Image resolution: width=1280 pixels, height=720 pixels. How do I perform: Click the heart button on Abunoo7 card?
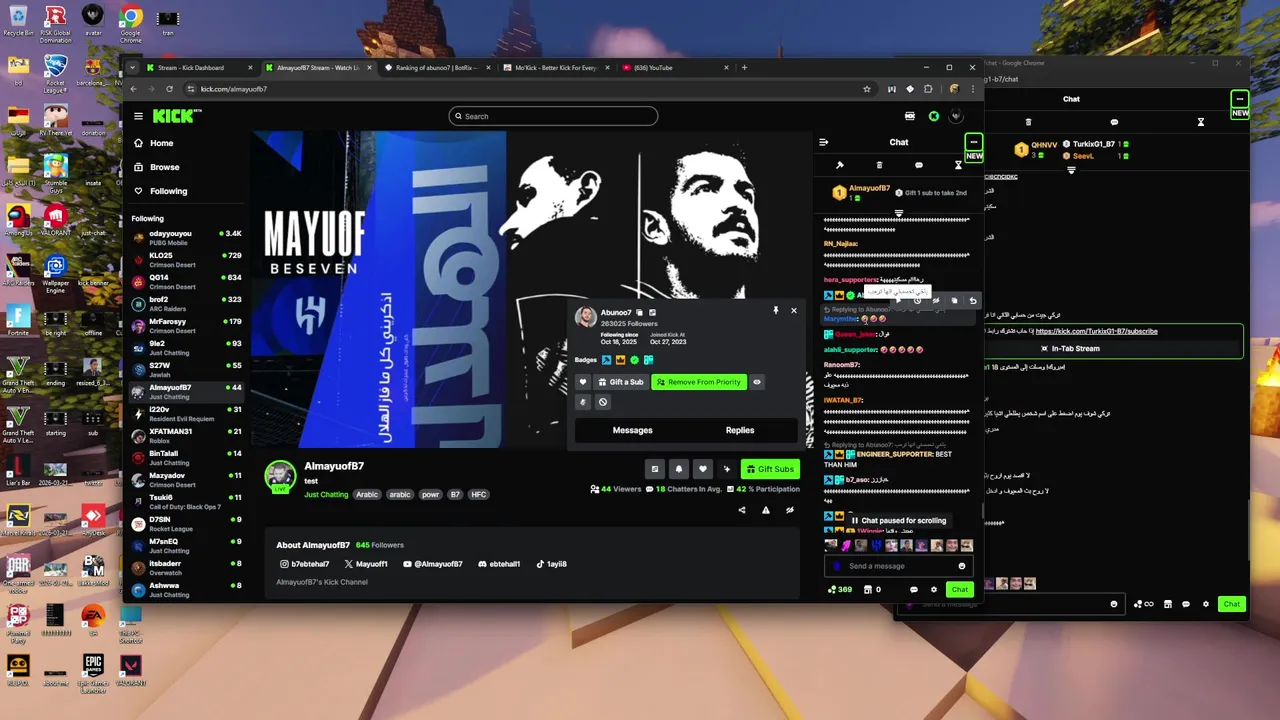[583, 382]
